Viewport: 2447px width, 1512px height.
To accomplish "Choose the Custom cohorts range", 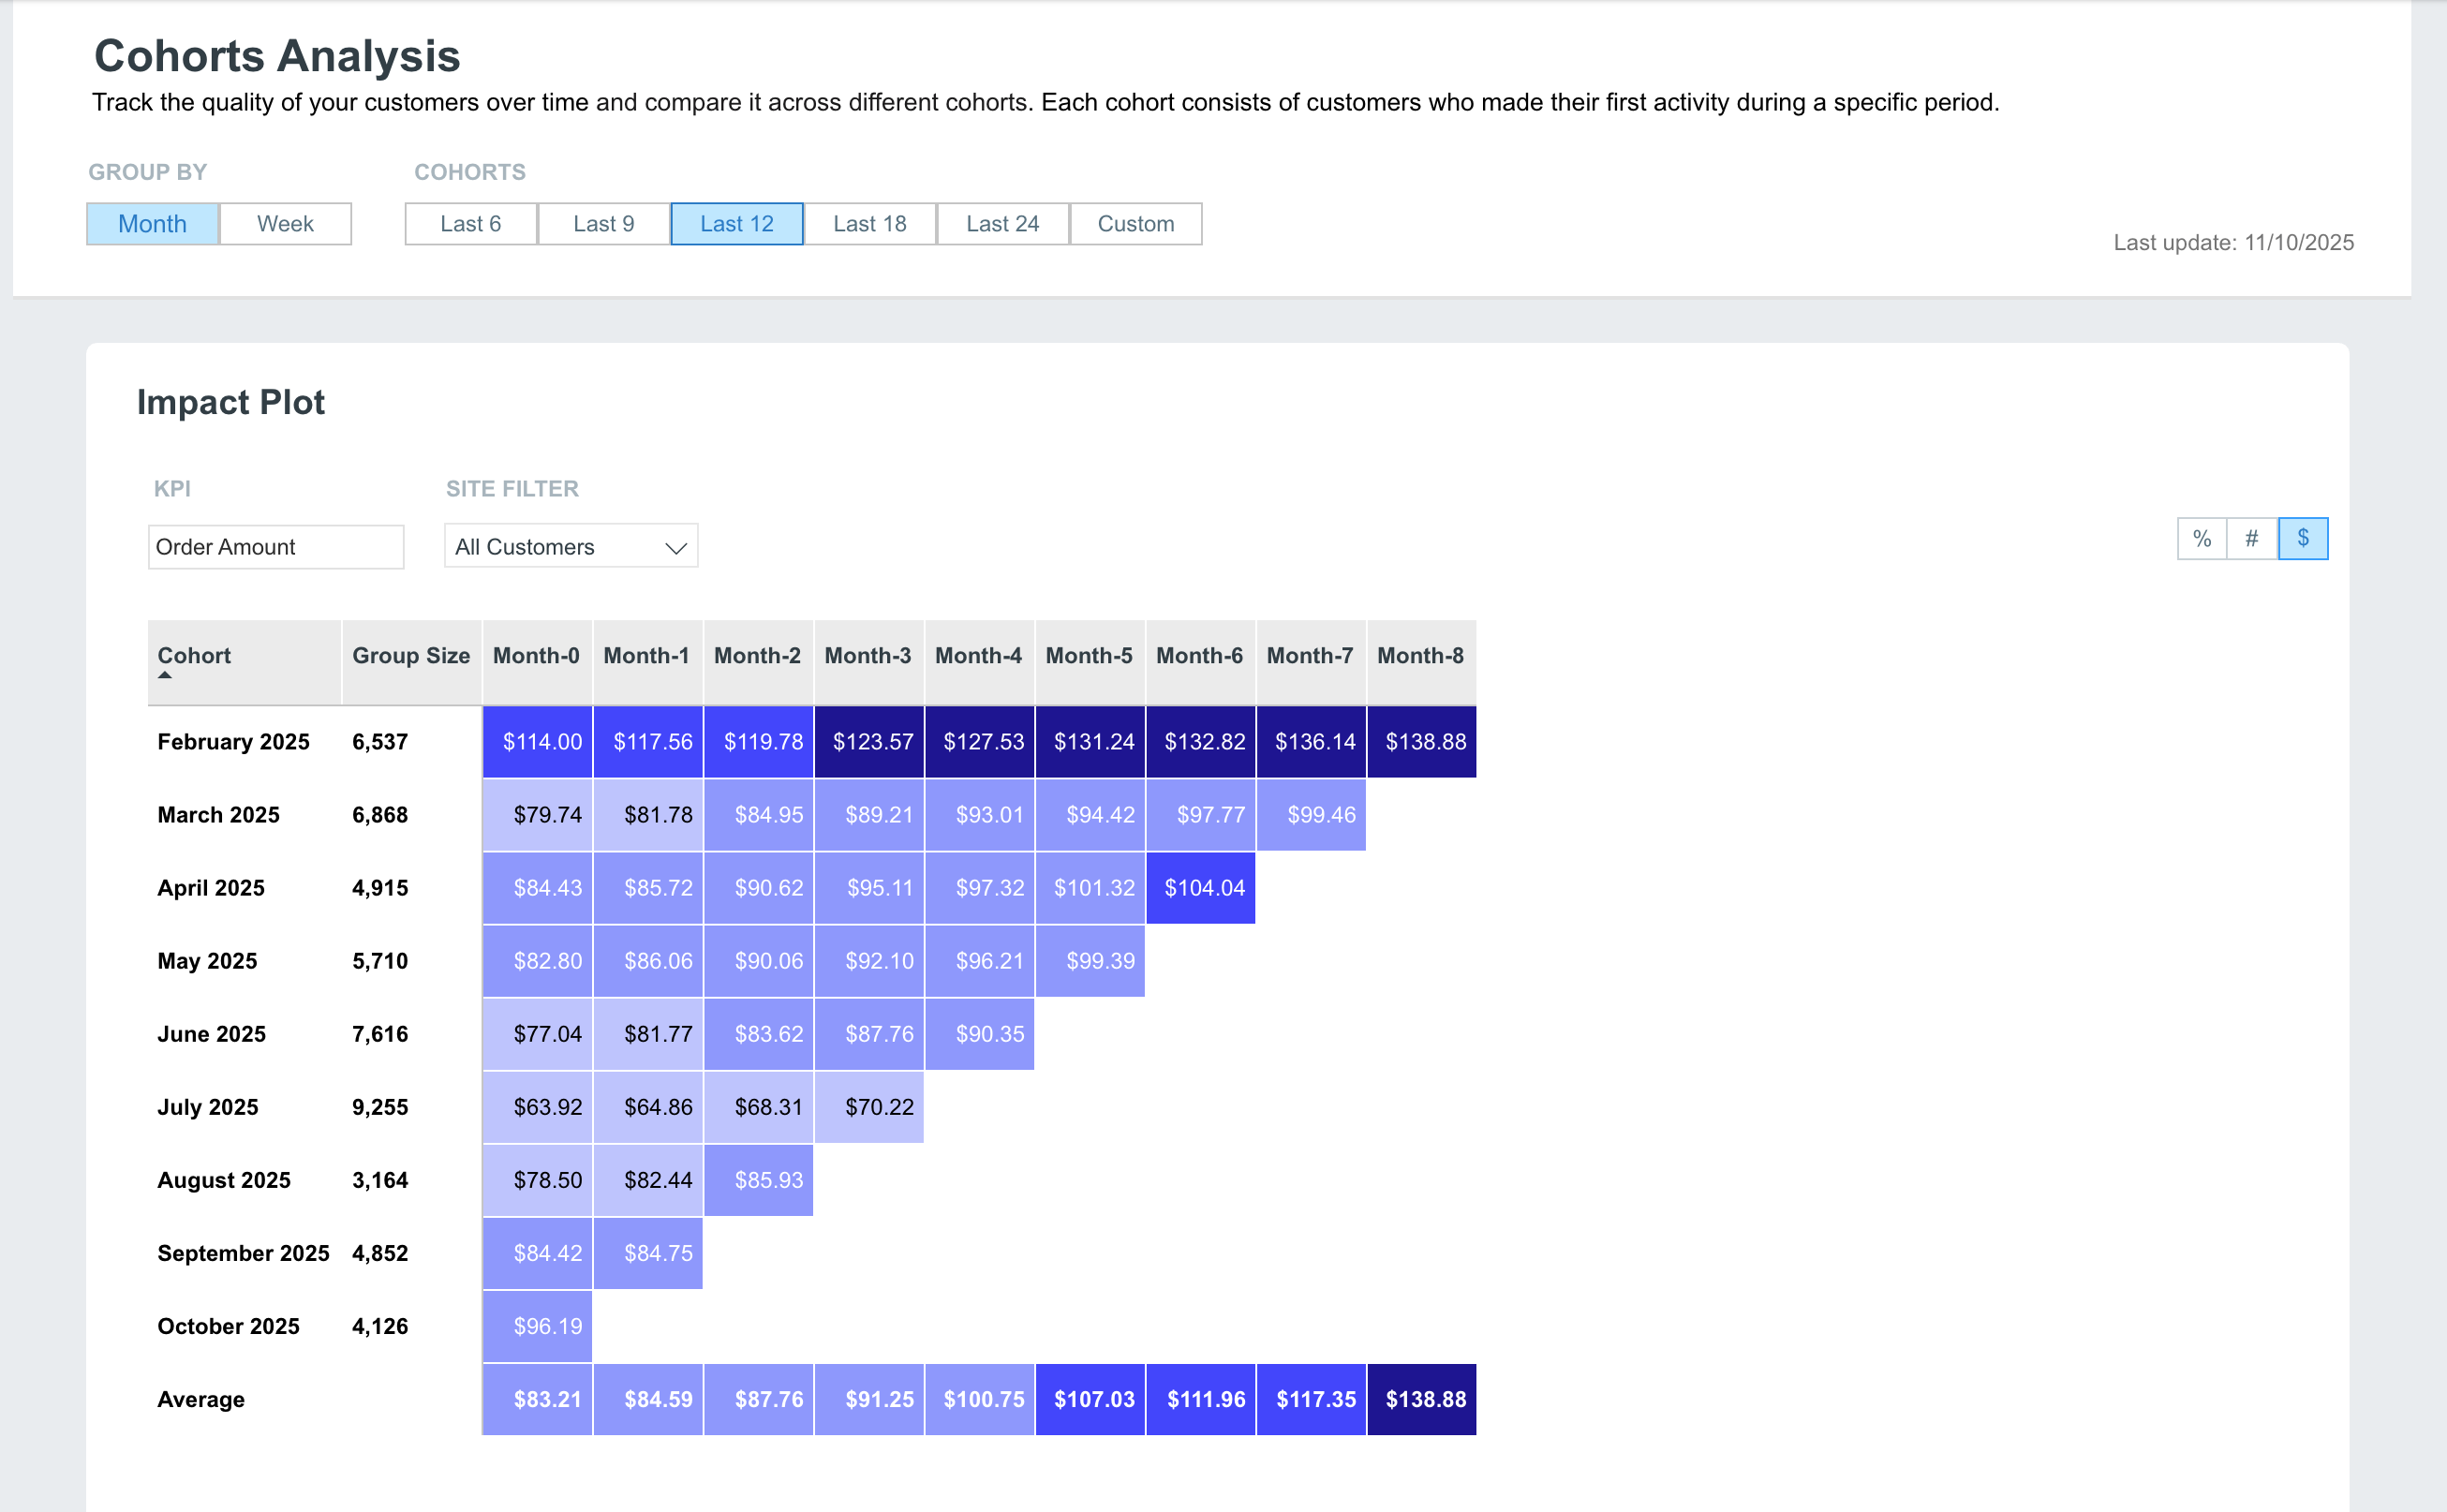I will point(1136,224).
